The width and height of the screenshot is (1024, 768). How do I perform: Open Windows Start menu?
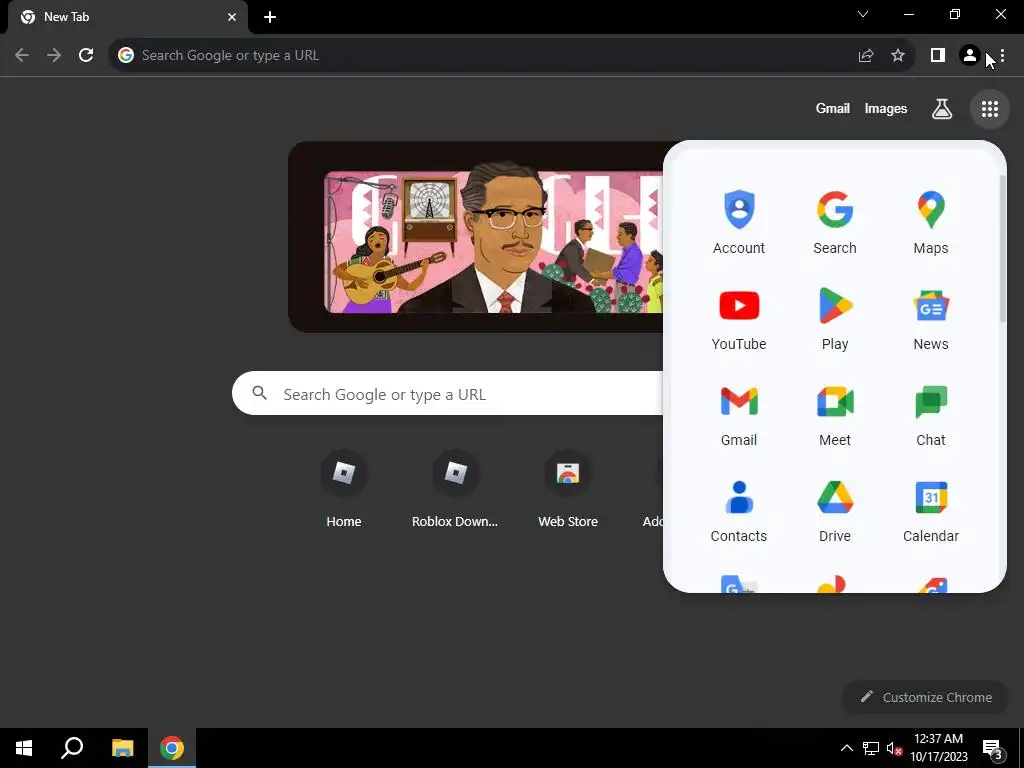pos(24,748)
